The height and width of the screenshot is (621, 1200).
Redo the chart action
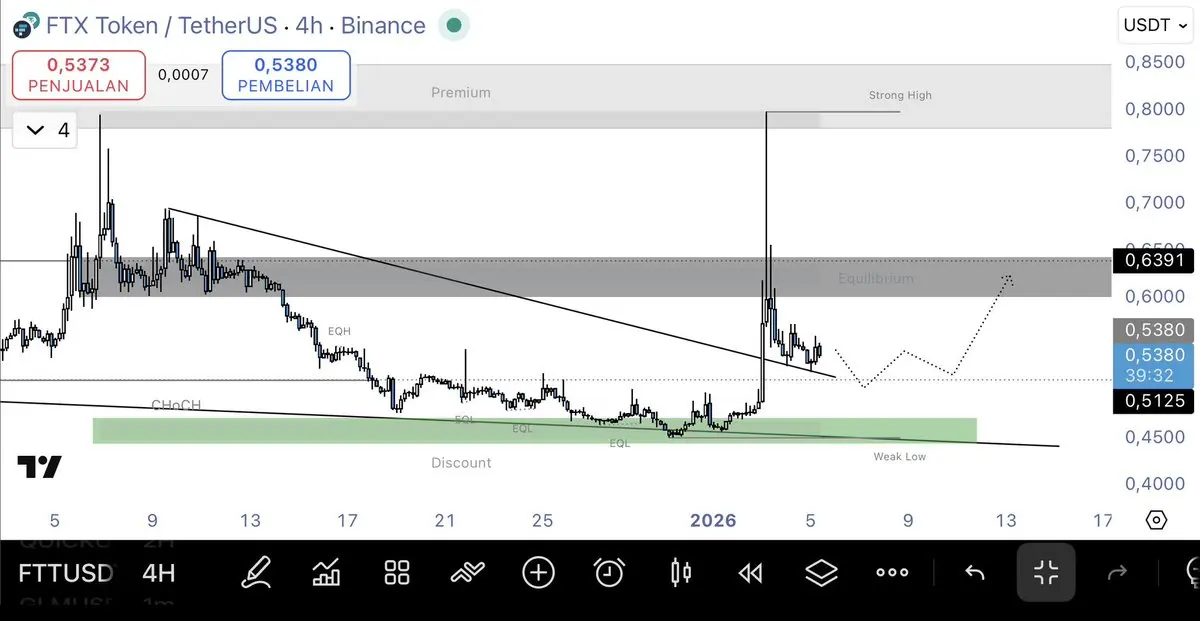click(1117, 572)
